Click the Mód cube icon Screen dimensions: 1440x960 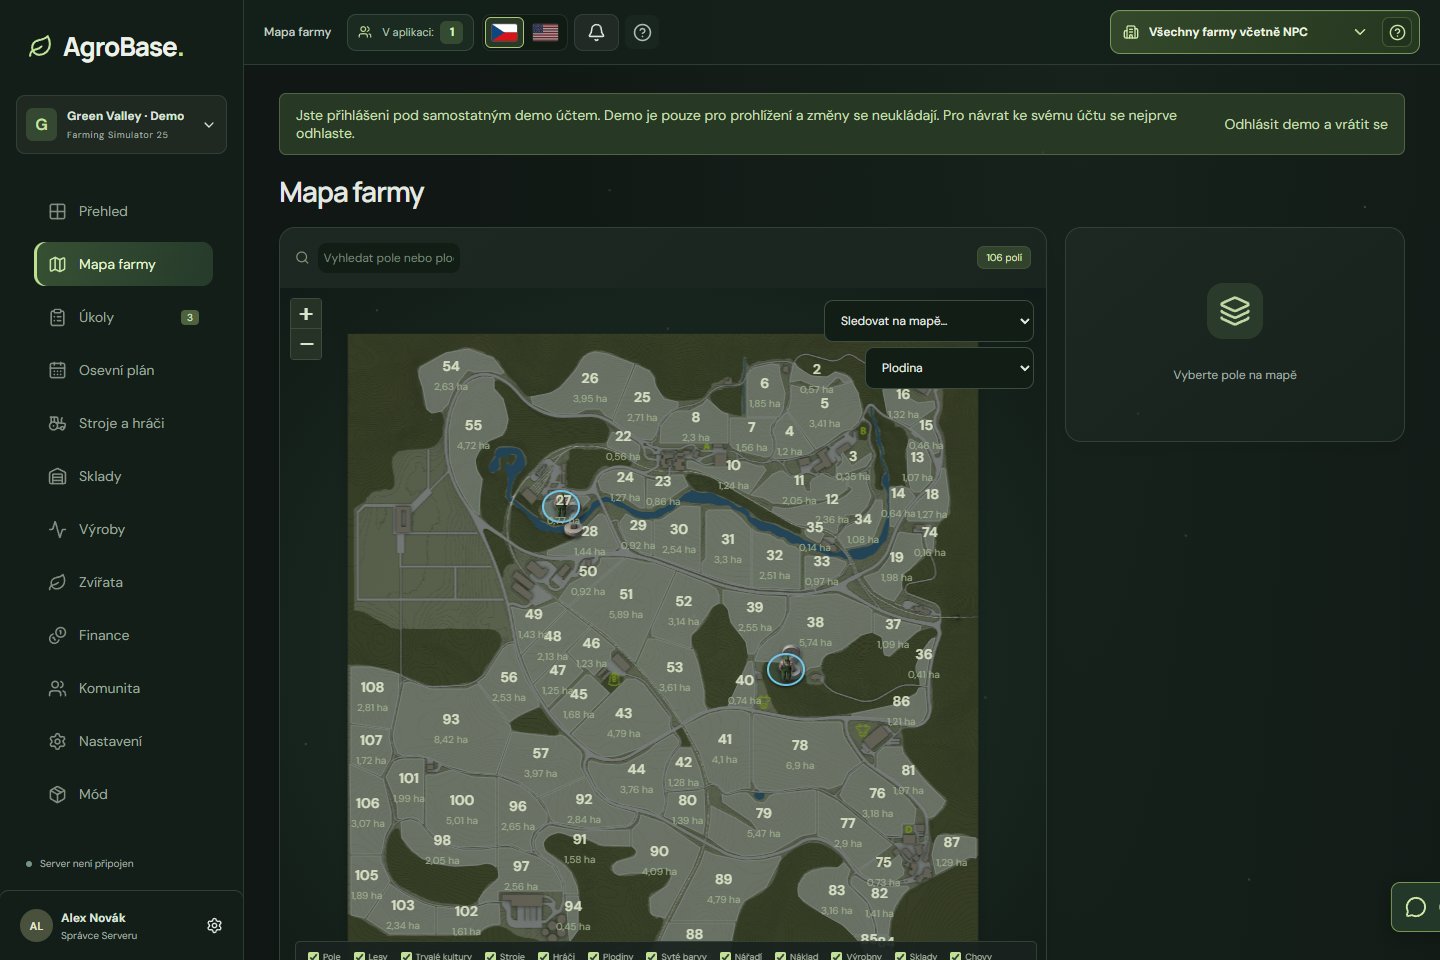(57, 794)
